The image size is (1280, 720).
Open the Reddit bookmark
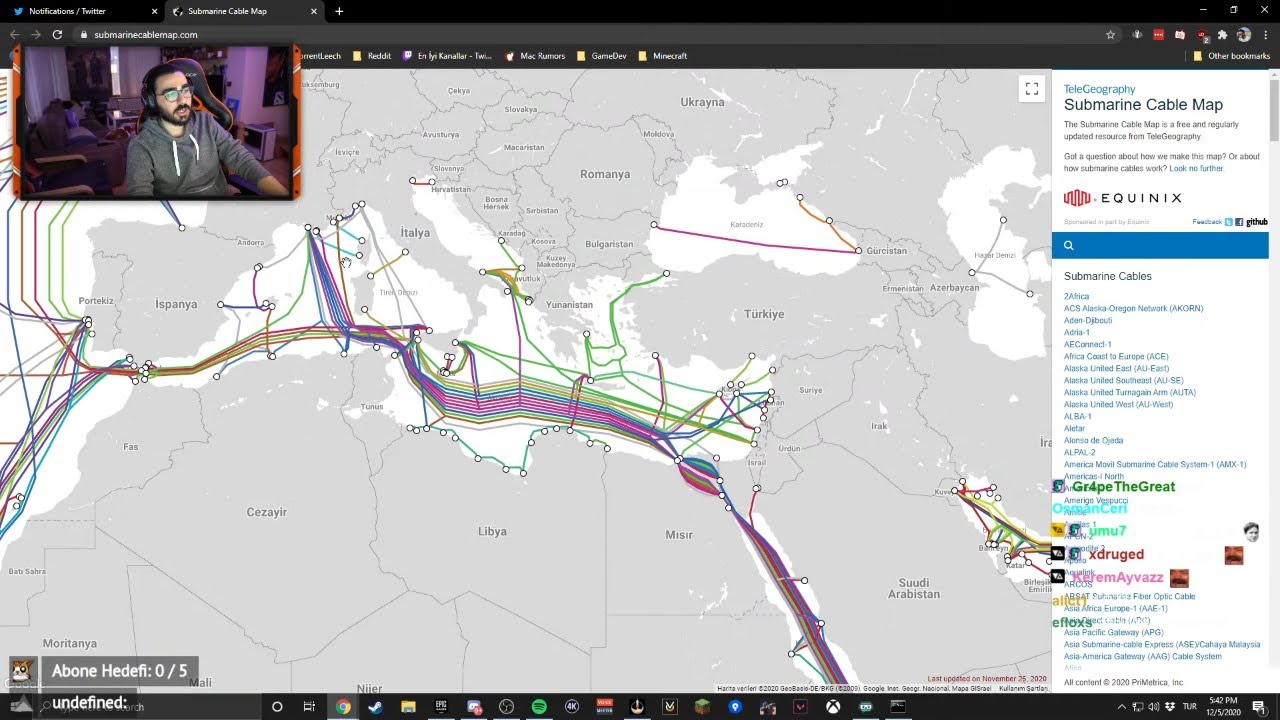click(x=371, y=56)
